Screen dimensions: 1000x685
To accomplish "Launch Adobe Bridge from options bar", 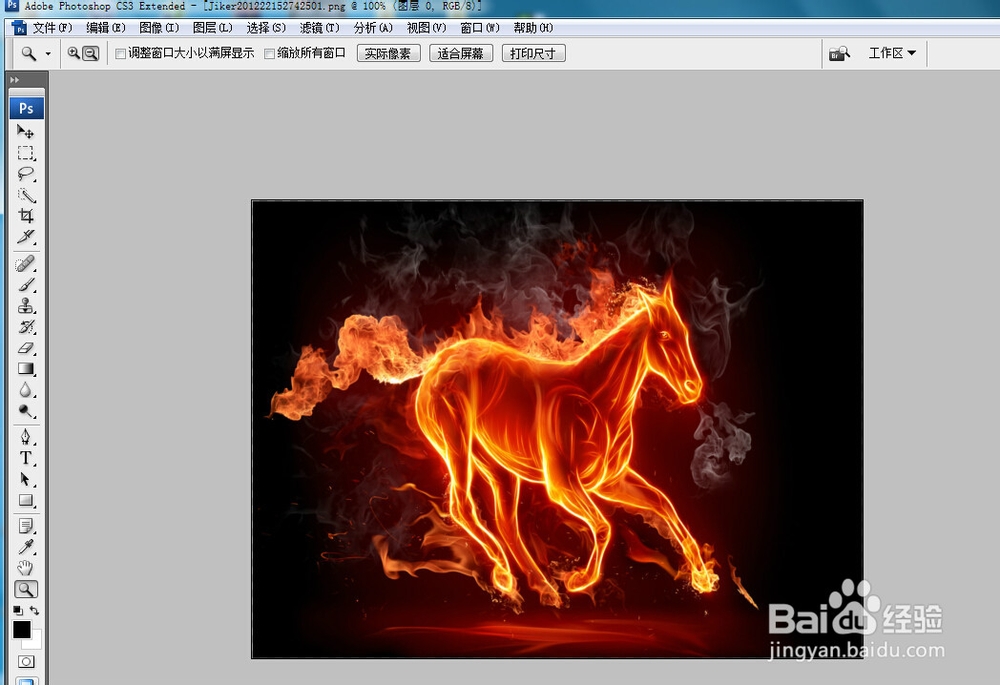I will point(839,54).
